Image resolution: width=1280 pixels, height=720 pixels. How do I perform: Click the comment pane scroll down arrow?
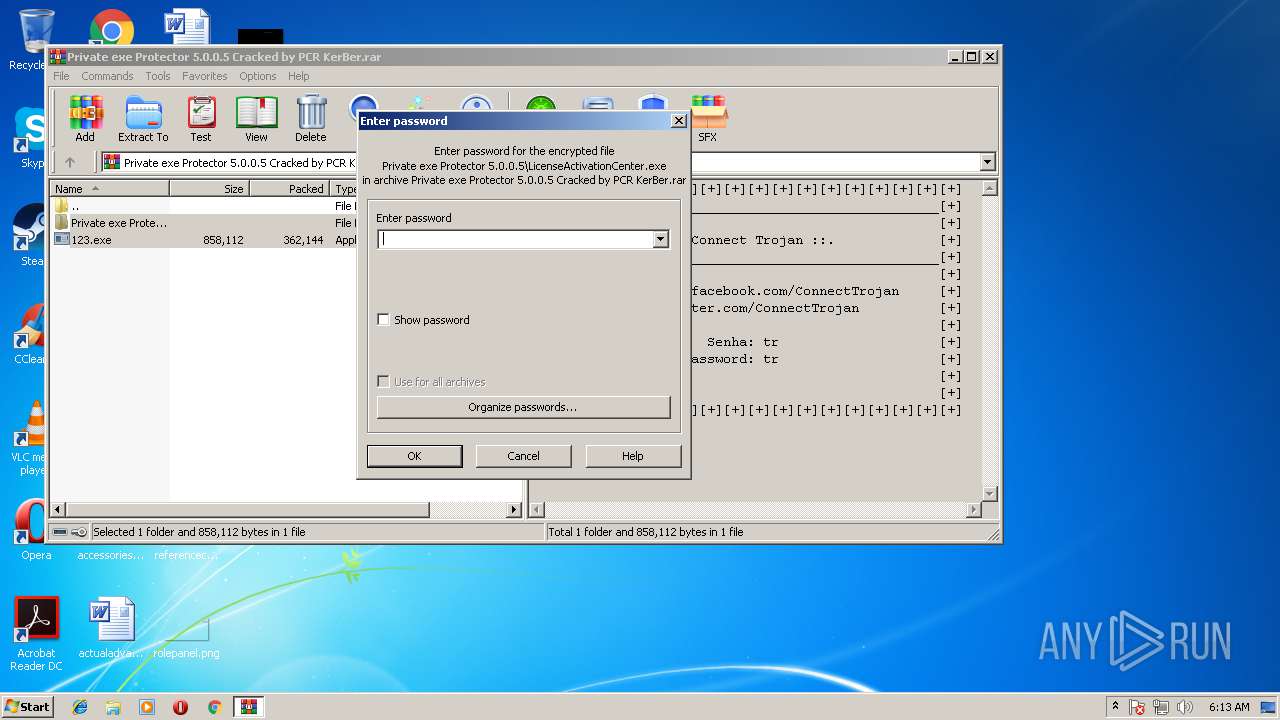[x=990, y=494]
